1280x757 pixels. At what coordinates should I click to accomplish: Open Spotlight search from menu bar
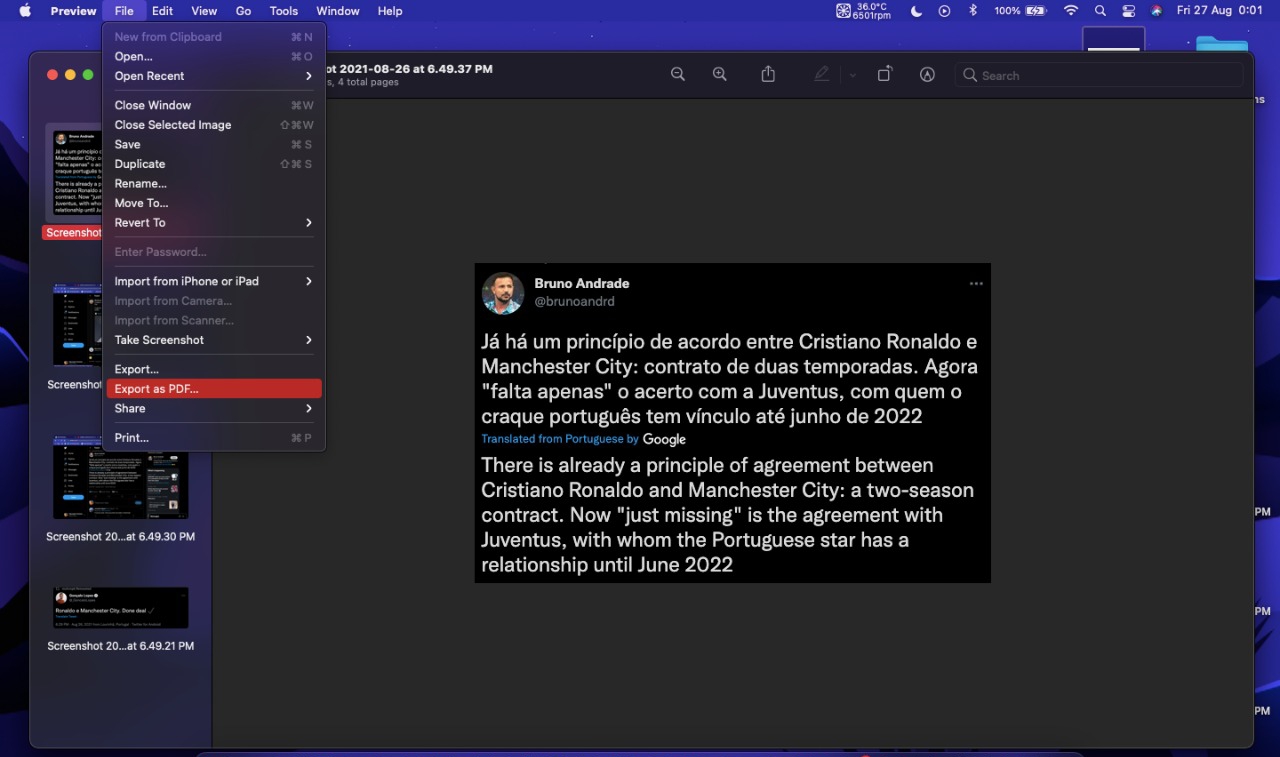click(x=1100, y=11)
